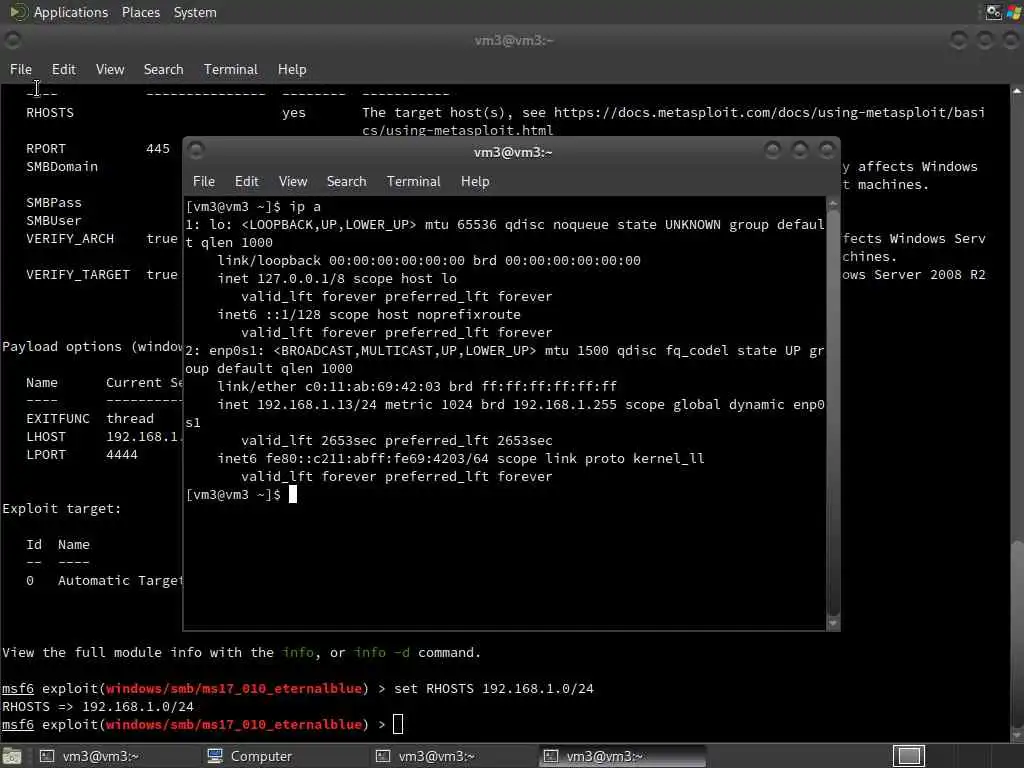Click the metasploit docs URL text
The height and width of the screenshot is (768, 1024).
(x=769, y=112)
